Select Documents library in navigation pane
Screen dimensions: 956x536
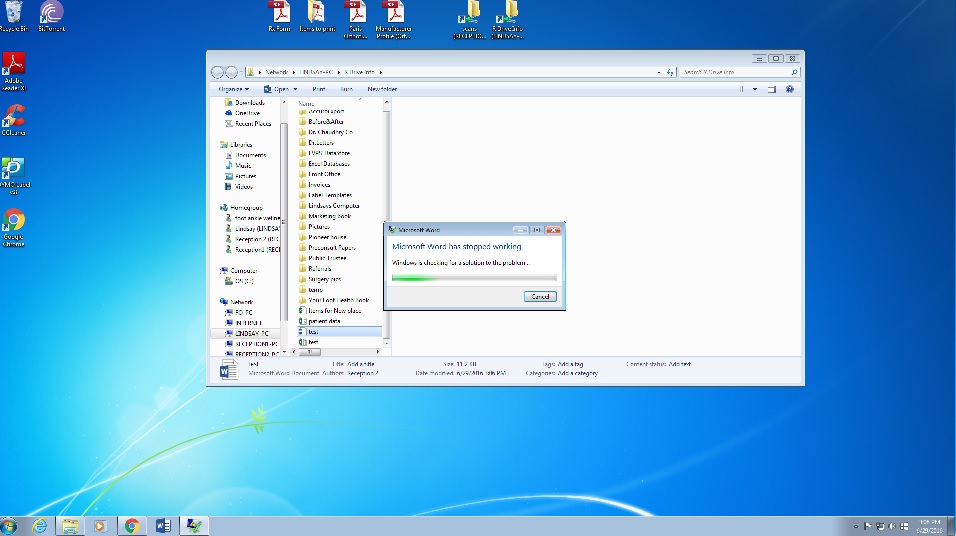[245, 155]
